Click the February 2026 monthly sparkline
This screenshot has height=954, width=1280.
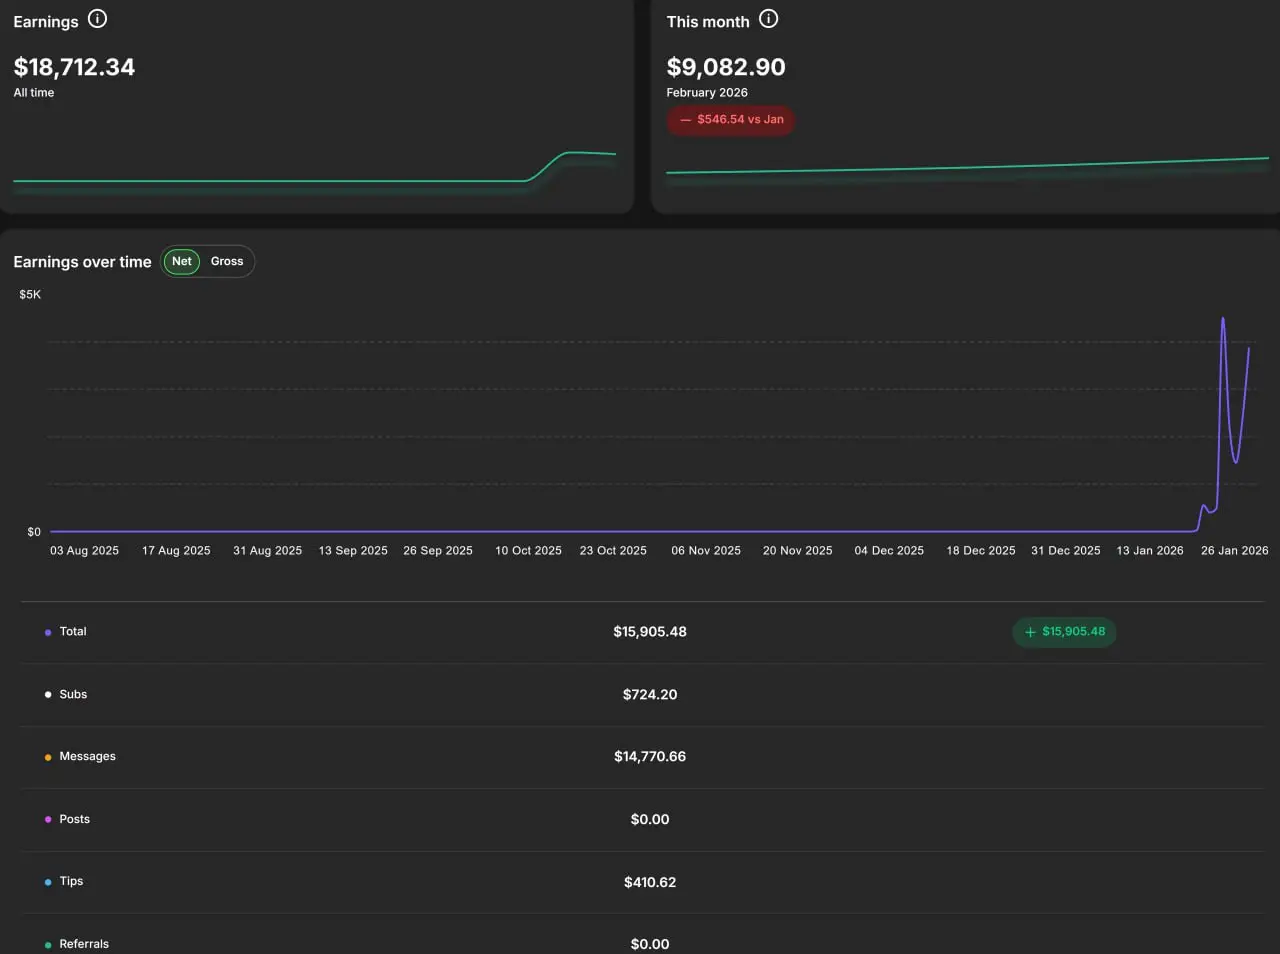tap(967, 166)
